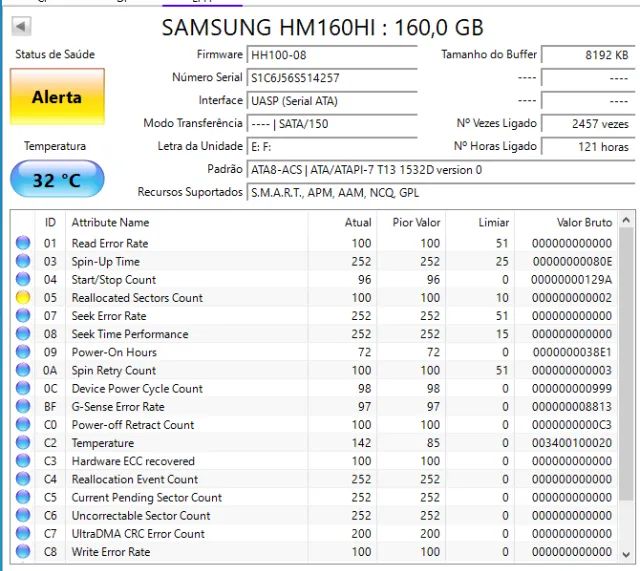Select status orb of Spin-Up Time
Viewport: 640px width, 571px height.
(23, 261)
